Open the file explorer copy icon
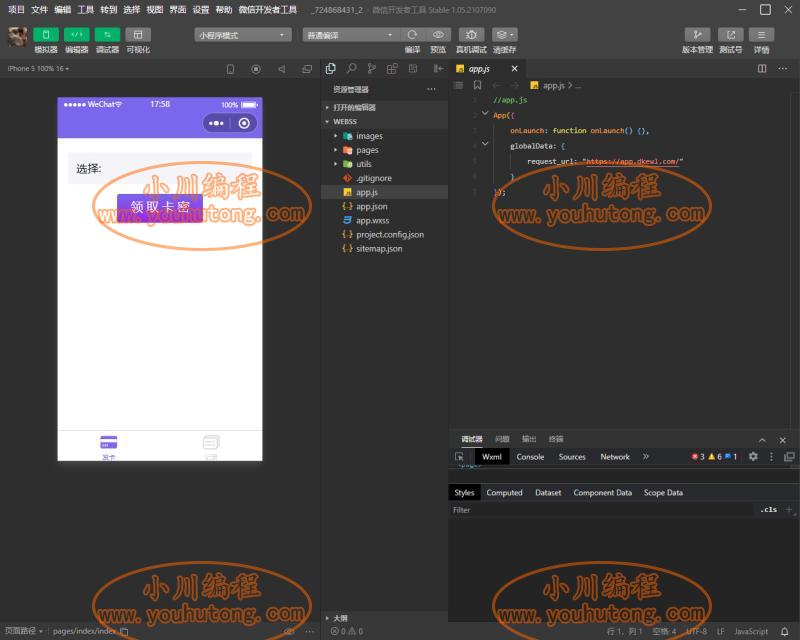Viewport: 800px width, 640px height. pyautogui.click(x=331, y=68)
